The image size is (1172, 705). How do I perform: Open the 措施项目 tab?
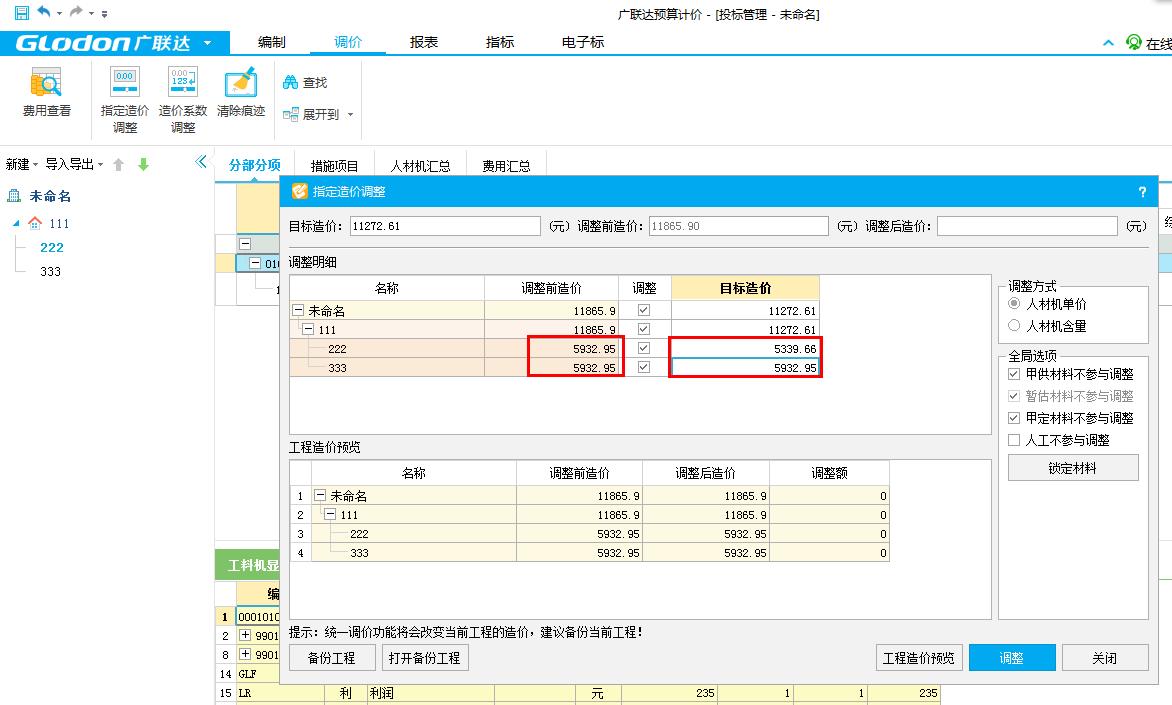(334, 166)
